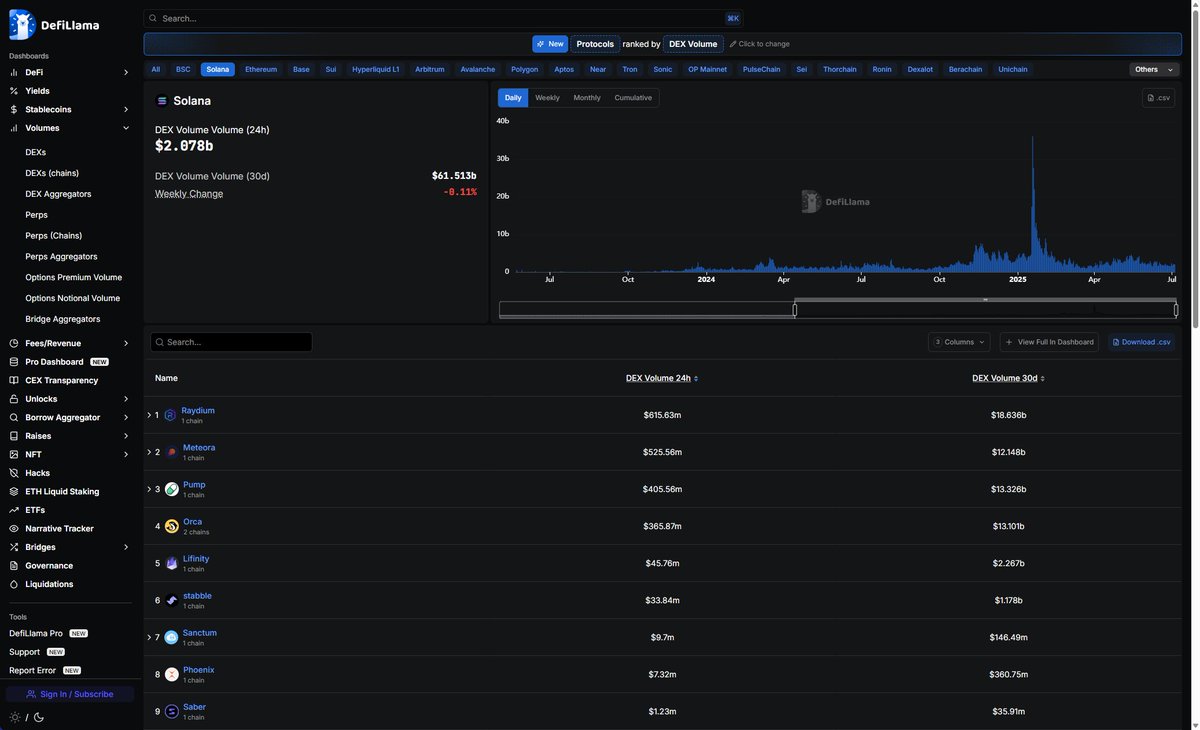This screenshot has height=730, width=1200.
Task: Click the CEX Transparency book icon
Action: (x=14, y=381)
